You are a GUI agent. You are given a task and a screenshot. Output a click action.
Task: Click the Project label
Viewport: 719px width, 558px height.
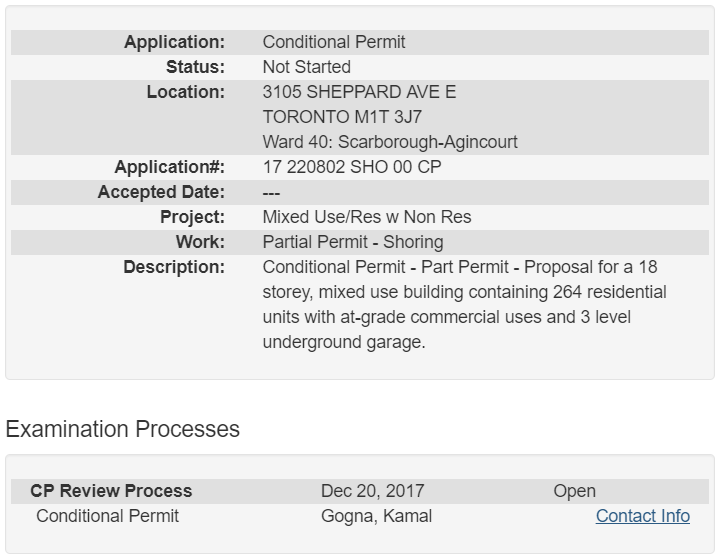[192, 217]
